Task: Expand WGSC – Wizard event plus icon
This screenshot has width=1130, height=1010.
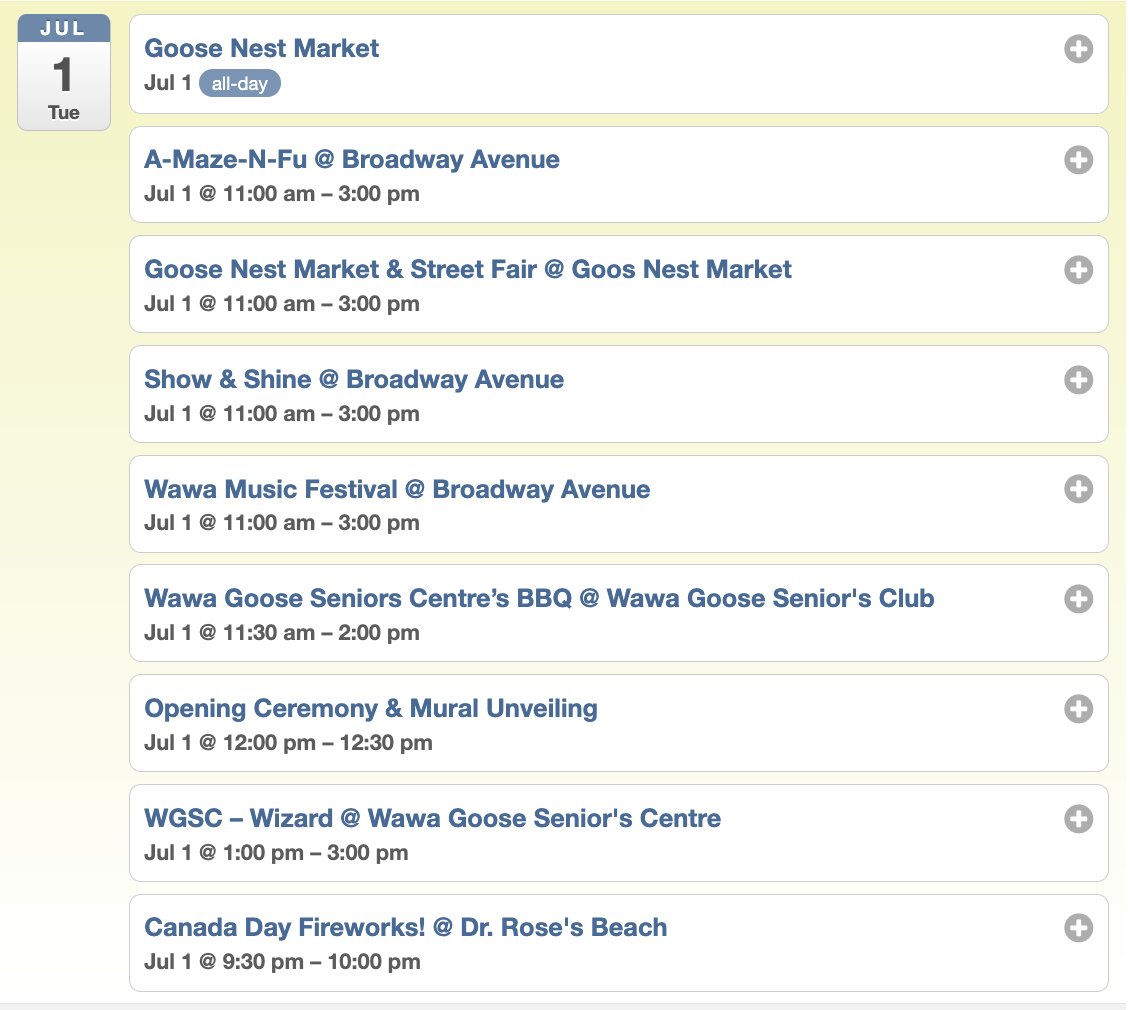Action: tap(1078, 819)
